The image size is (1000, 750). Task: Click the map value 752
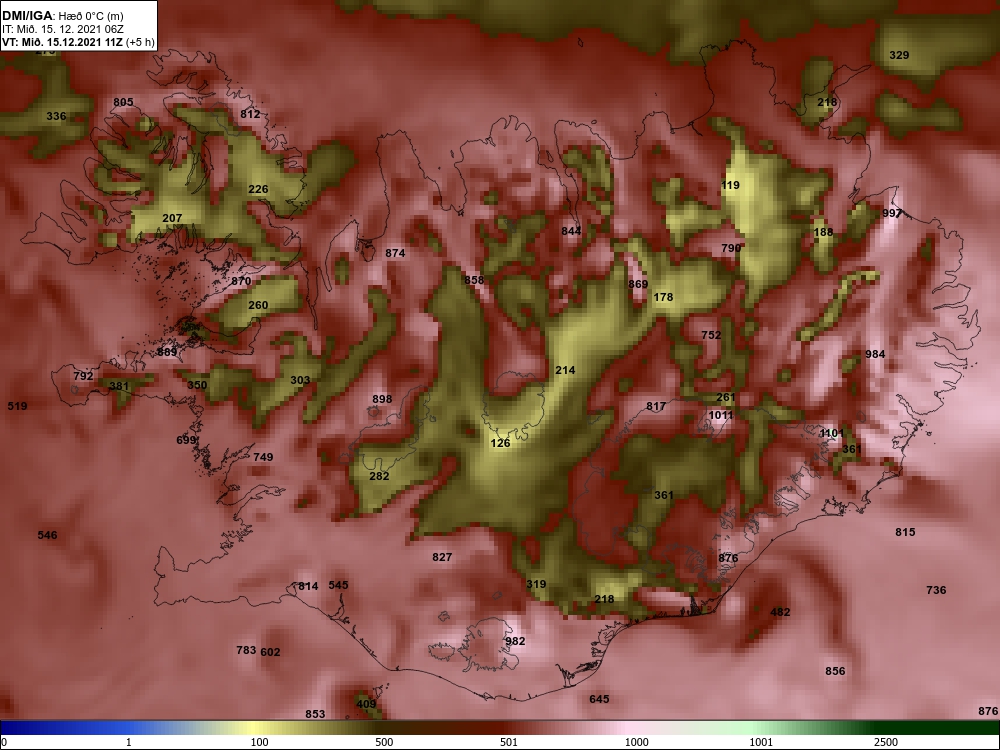point(711,335)
